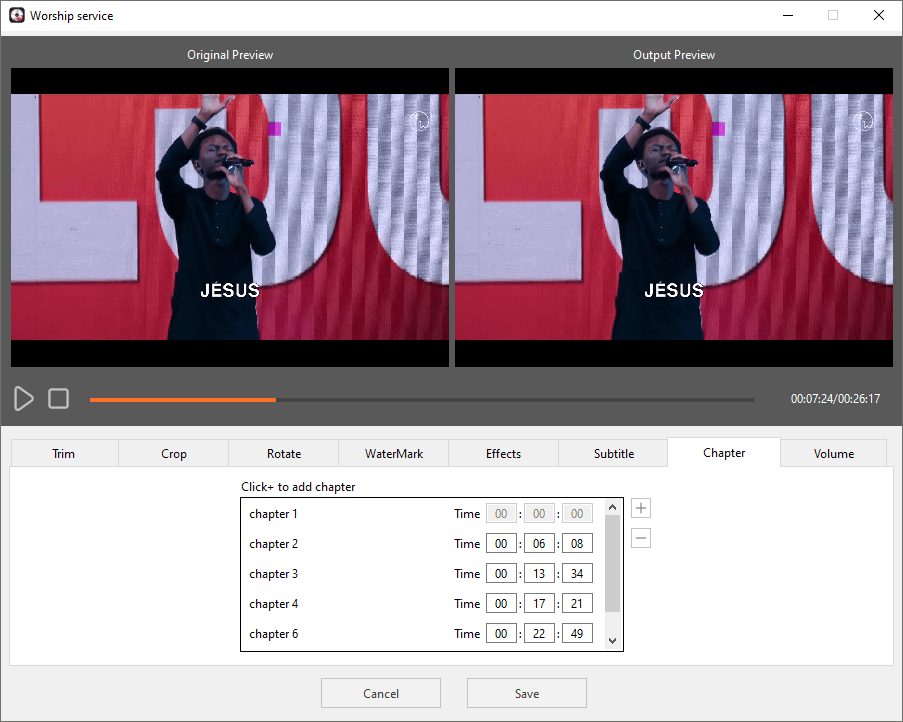Click the playback progress bar
Viewport: 903px width, 722px height.
420,399
